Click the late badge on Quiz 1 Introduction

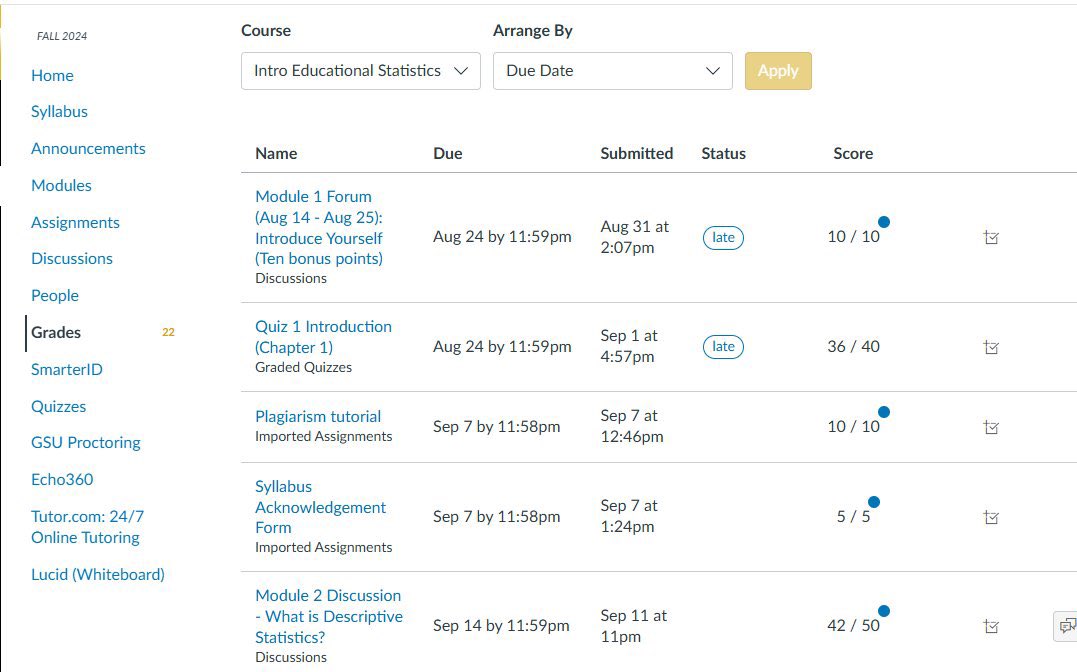(723, 347)
